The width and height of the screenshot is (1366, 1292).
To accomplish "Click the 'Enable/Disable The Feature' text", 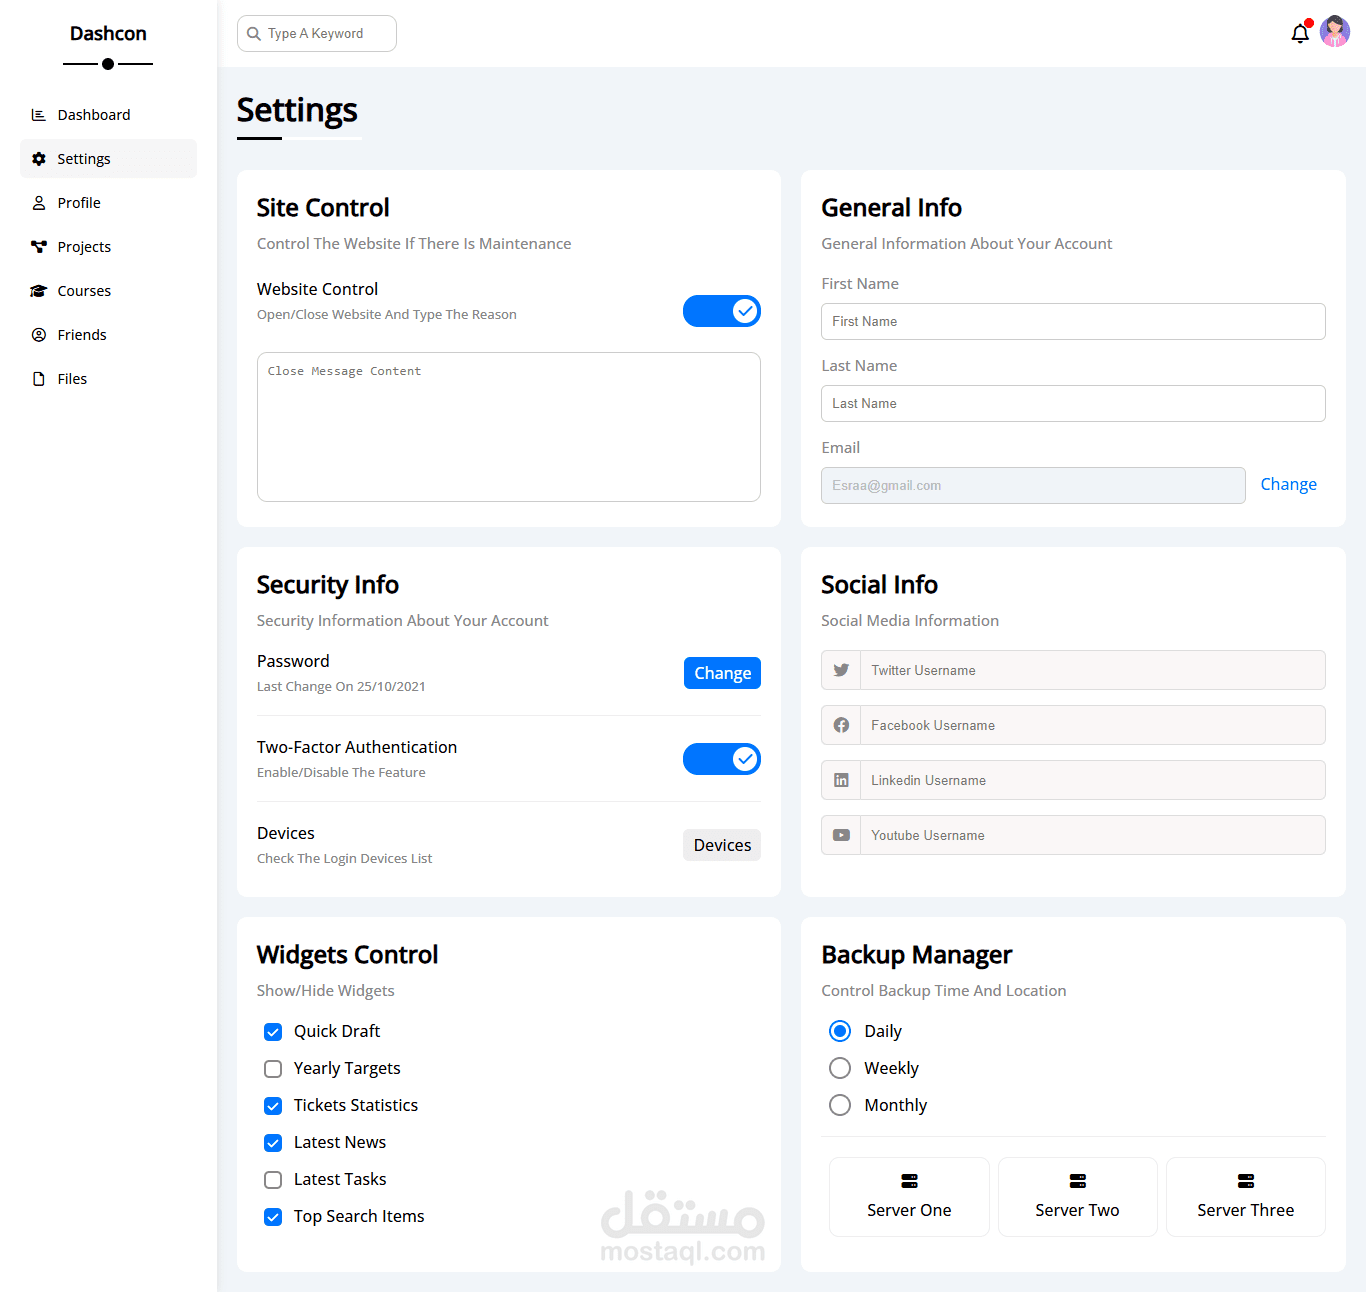I will pyautogui.click(x=341, y=773).
